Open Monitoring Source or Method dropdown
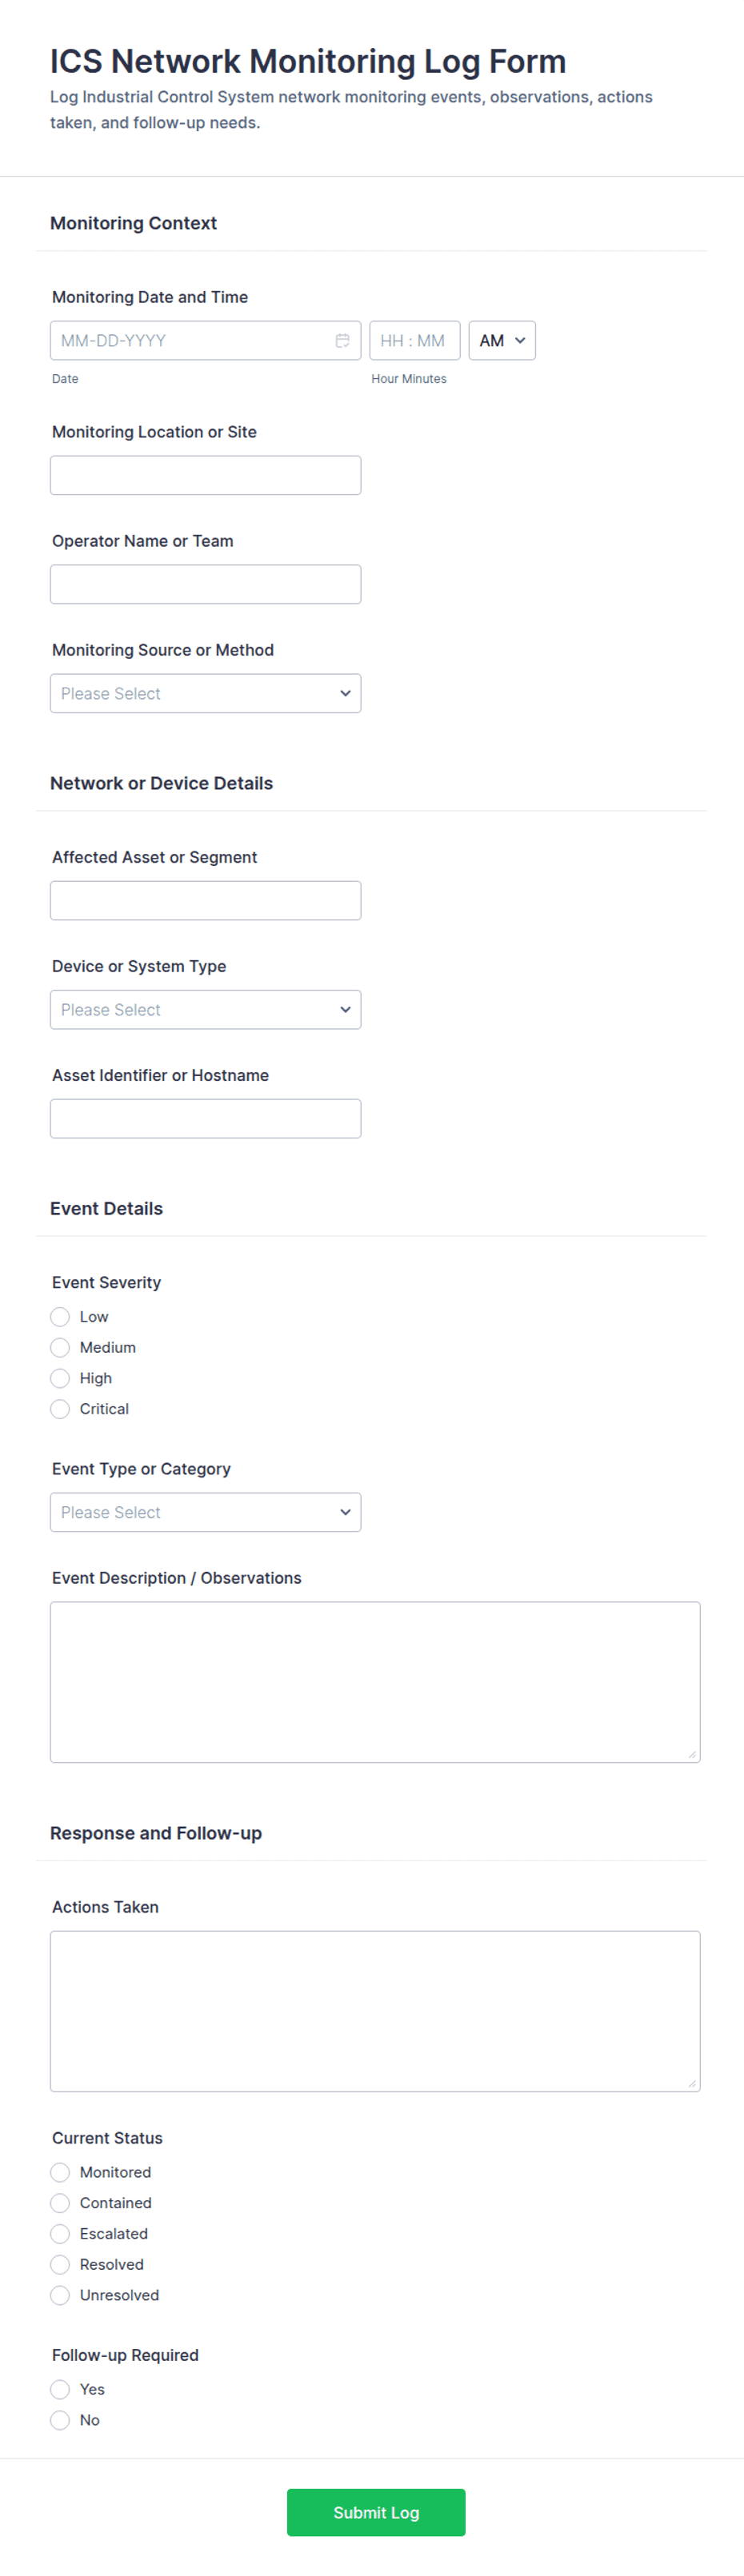The image size is (744, 2576). pyautogui.click(x=205, y=694)
